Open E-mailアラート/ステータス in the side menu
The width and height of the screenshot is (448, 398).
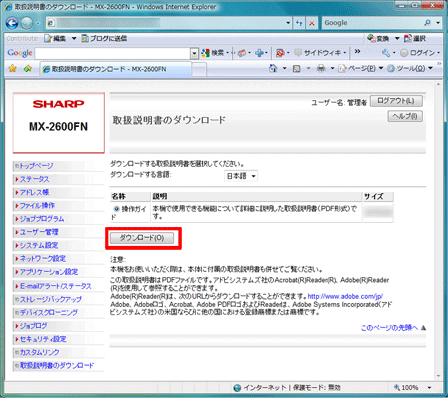pyautogui.click(x=55, y=286)
